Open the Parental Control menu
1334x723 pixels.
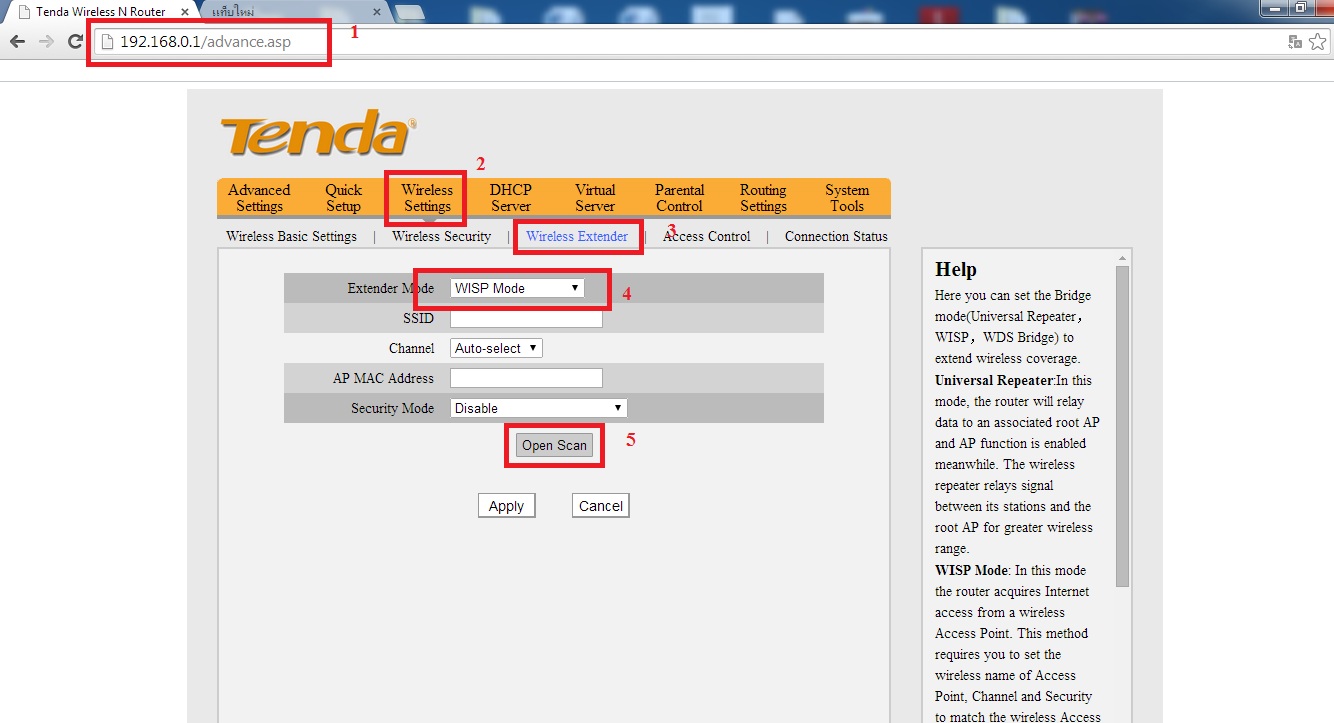click(679, 198)
